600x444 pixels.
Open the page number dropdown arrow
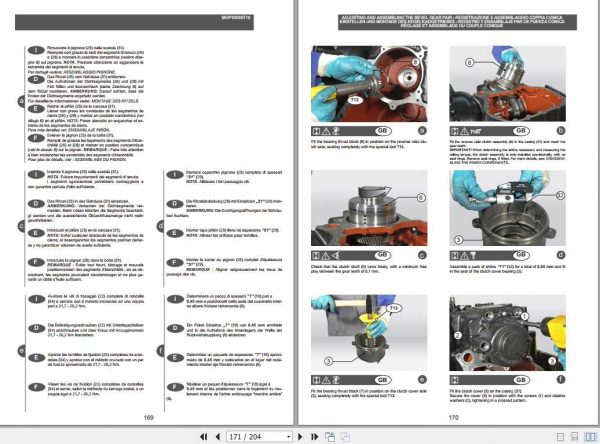[288, 437]
